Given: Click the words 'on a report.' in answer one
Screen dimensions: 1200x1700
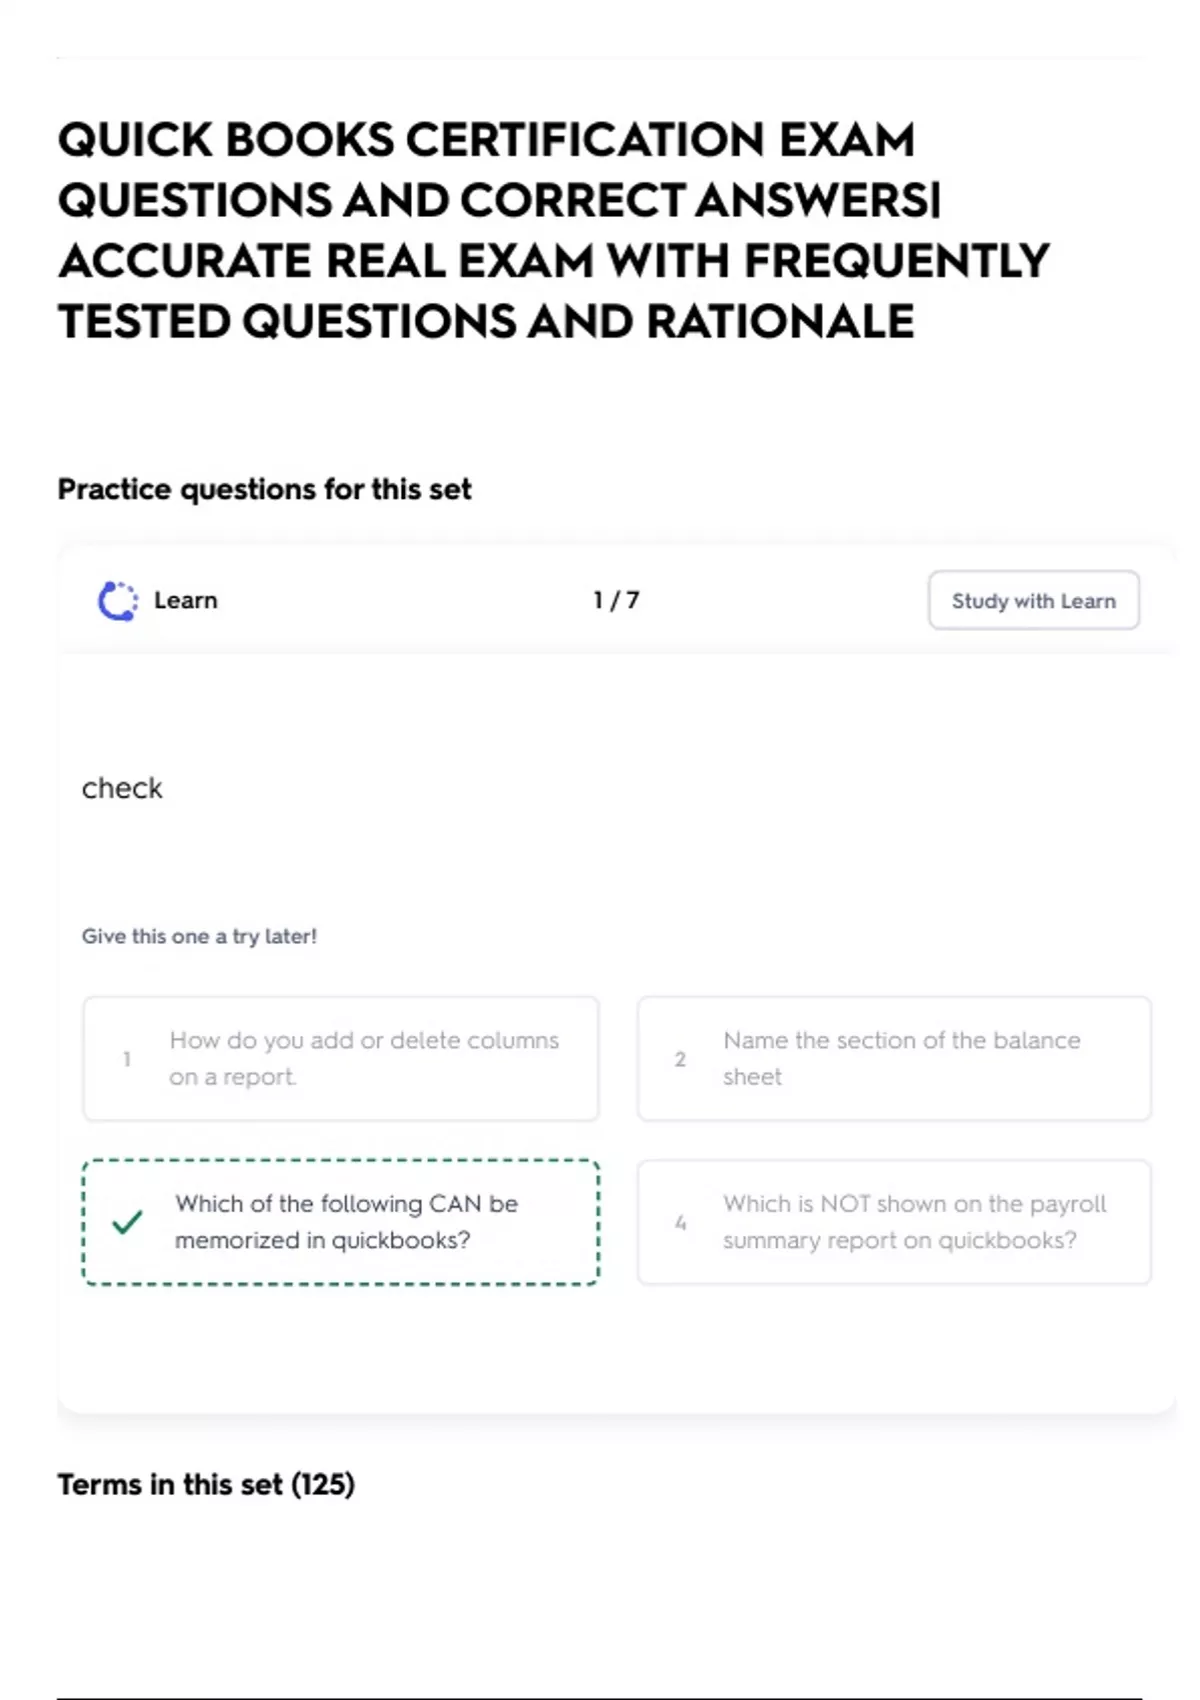Looking at the screenshot, I should 233,1077.
